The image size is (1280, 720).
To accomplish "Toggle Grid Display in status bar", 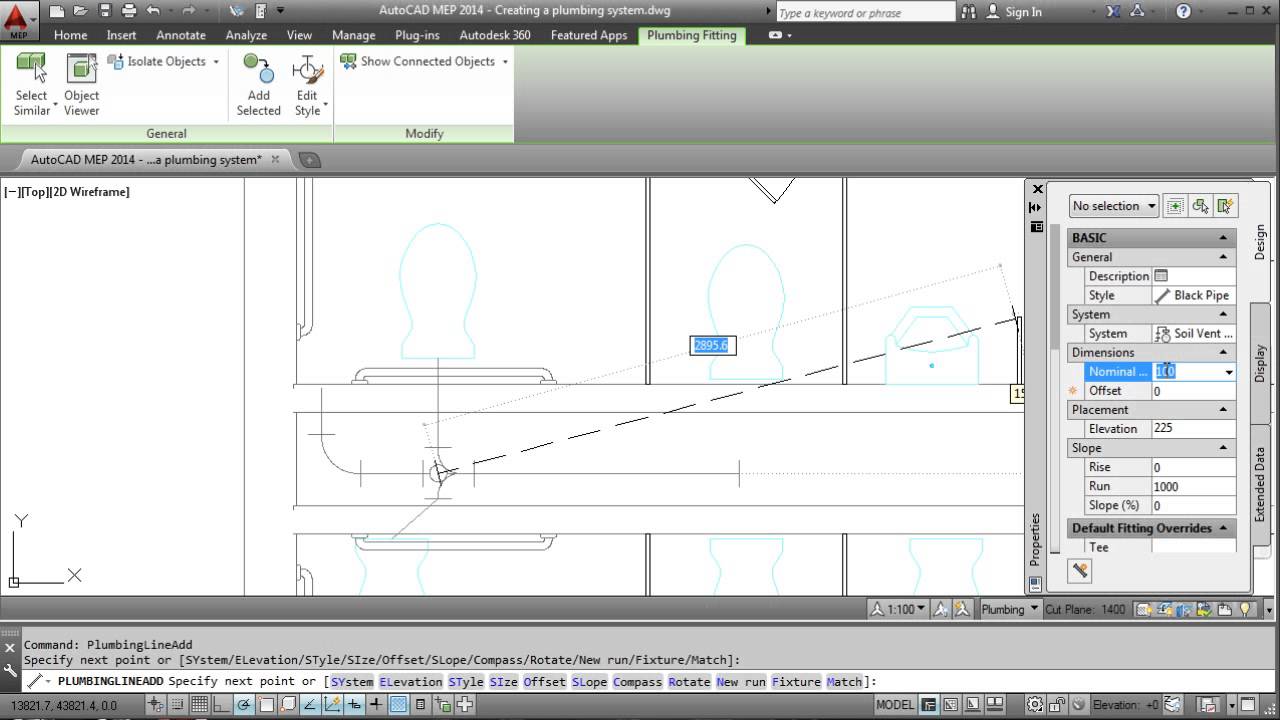I will [x=201, y=705].
